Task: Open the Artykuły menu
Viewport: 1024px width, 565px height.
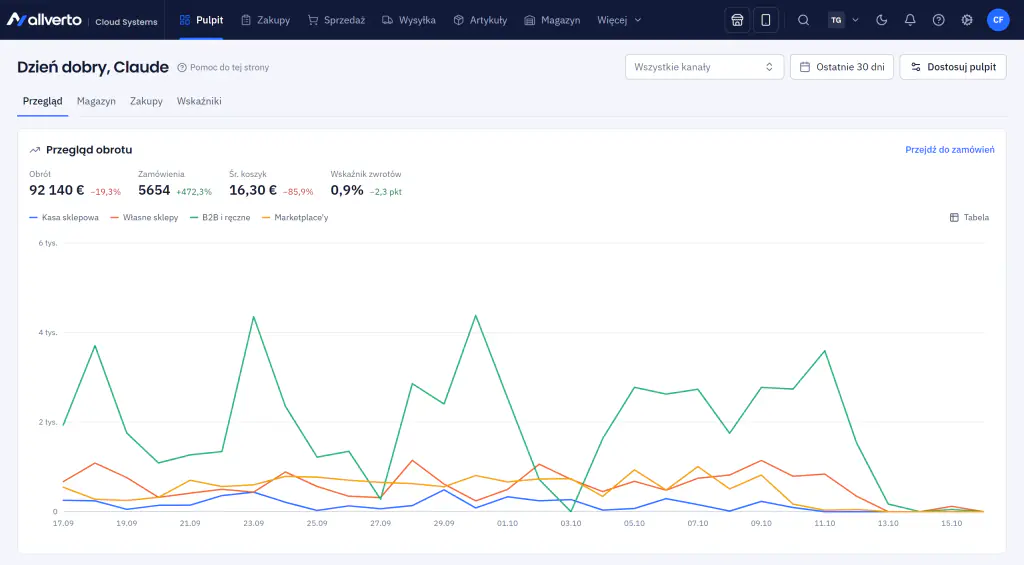Action: tap(480, 20)
